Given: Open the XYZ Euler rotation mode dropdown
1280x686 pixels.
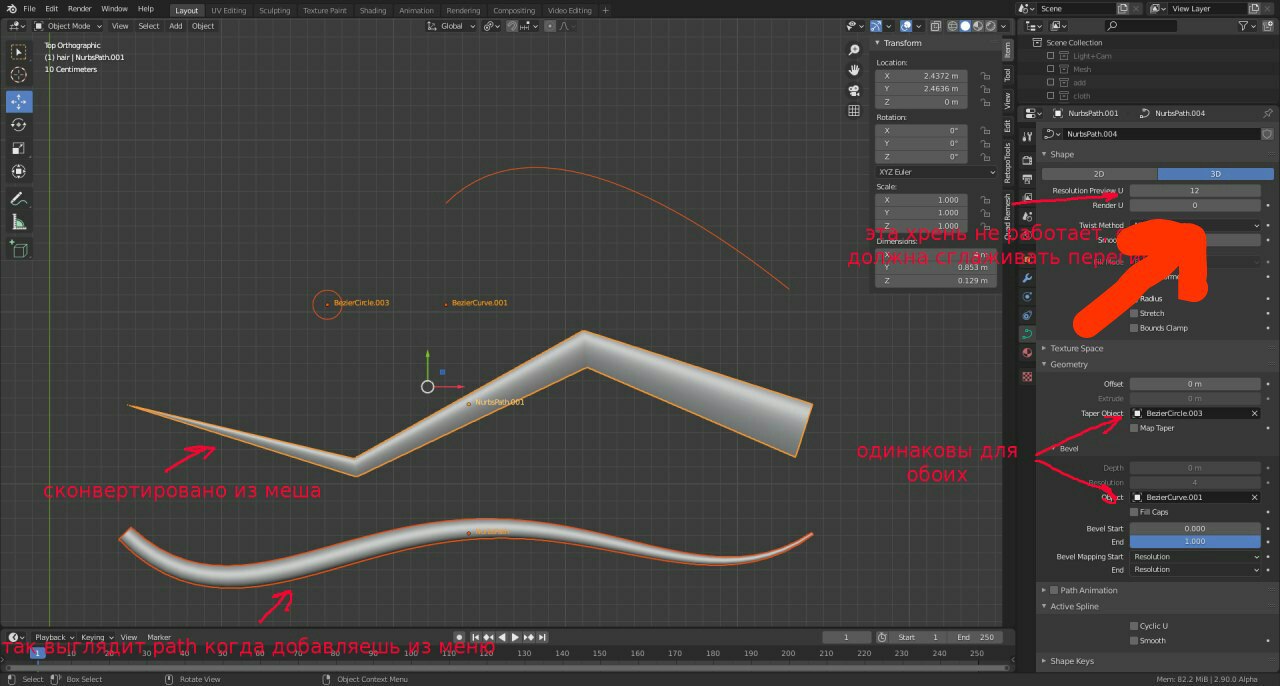Looking at the screenshot, I should point(935,172).
